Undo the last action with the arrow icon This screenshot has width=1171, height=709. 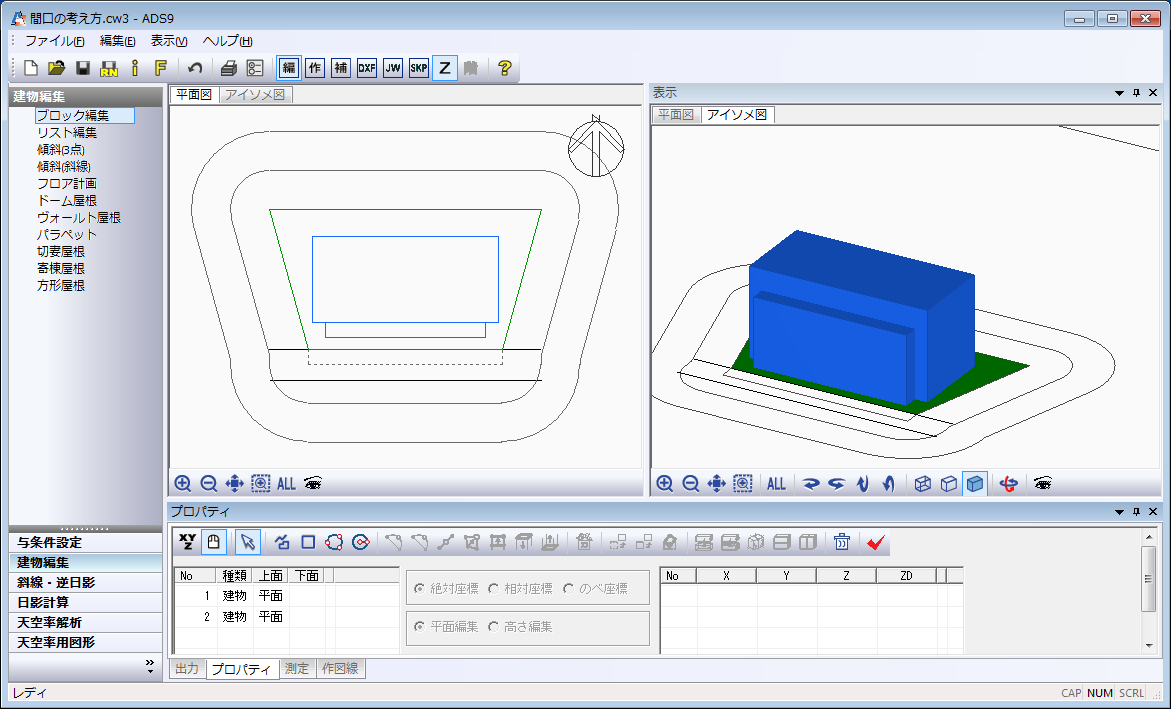[x=195, y=68]
